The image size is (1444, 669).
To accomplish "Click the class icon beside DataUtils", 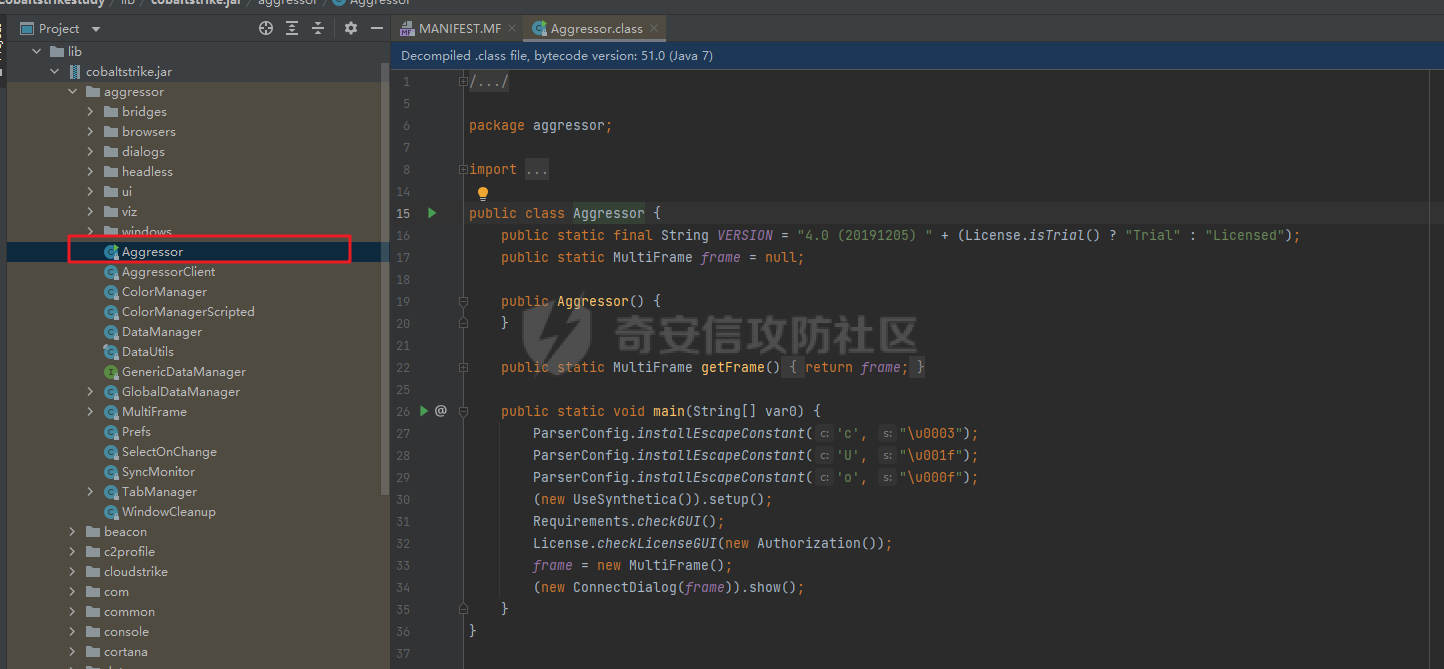I will click(x=111, y=352).
